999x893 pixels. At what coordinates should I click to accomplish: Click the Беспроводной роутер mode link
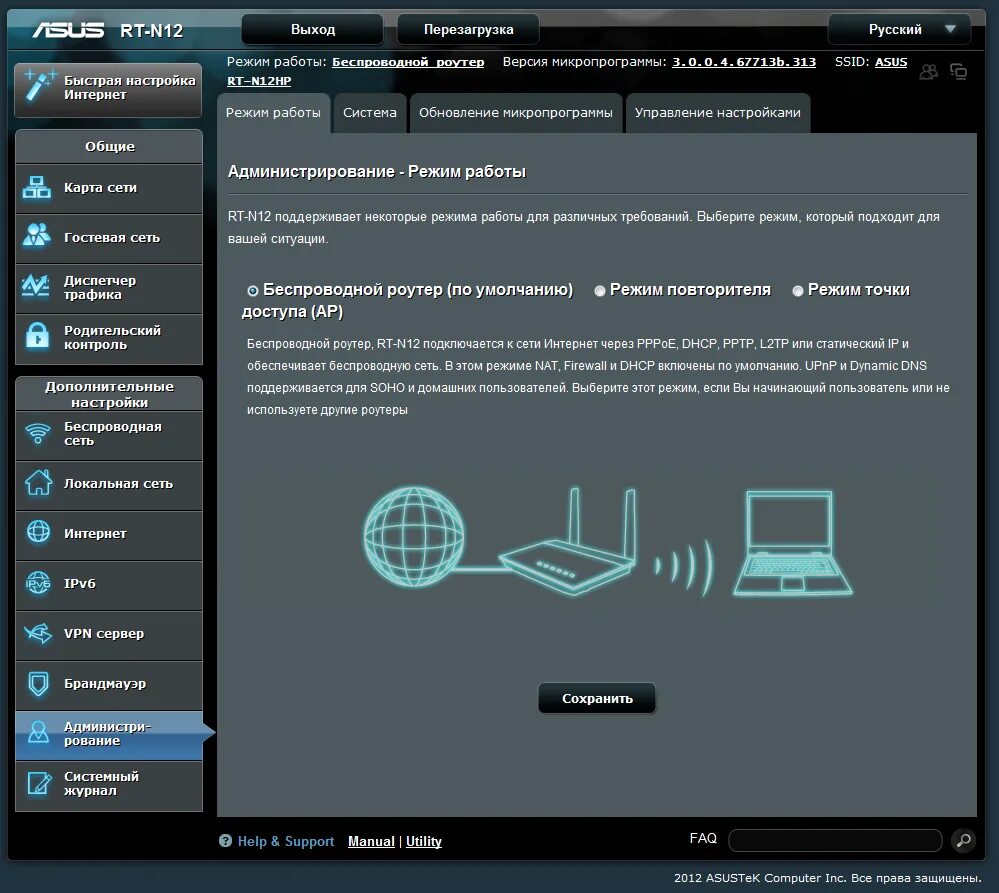click(x=408, y=62)
